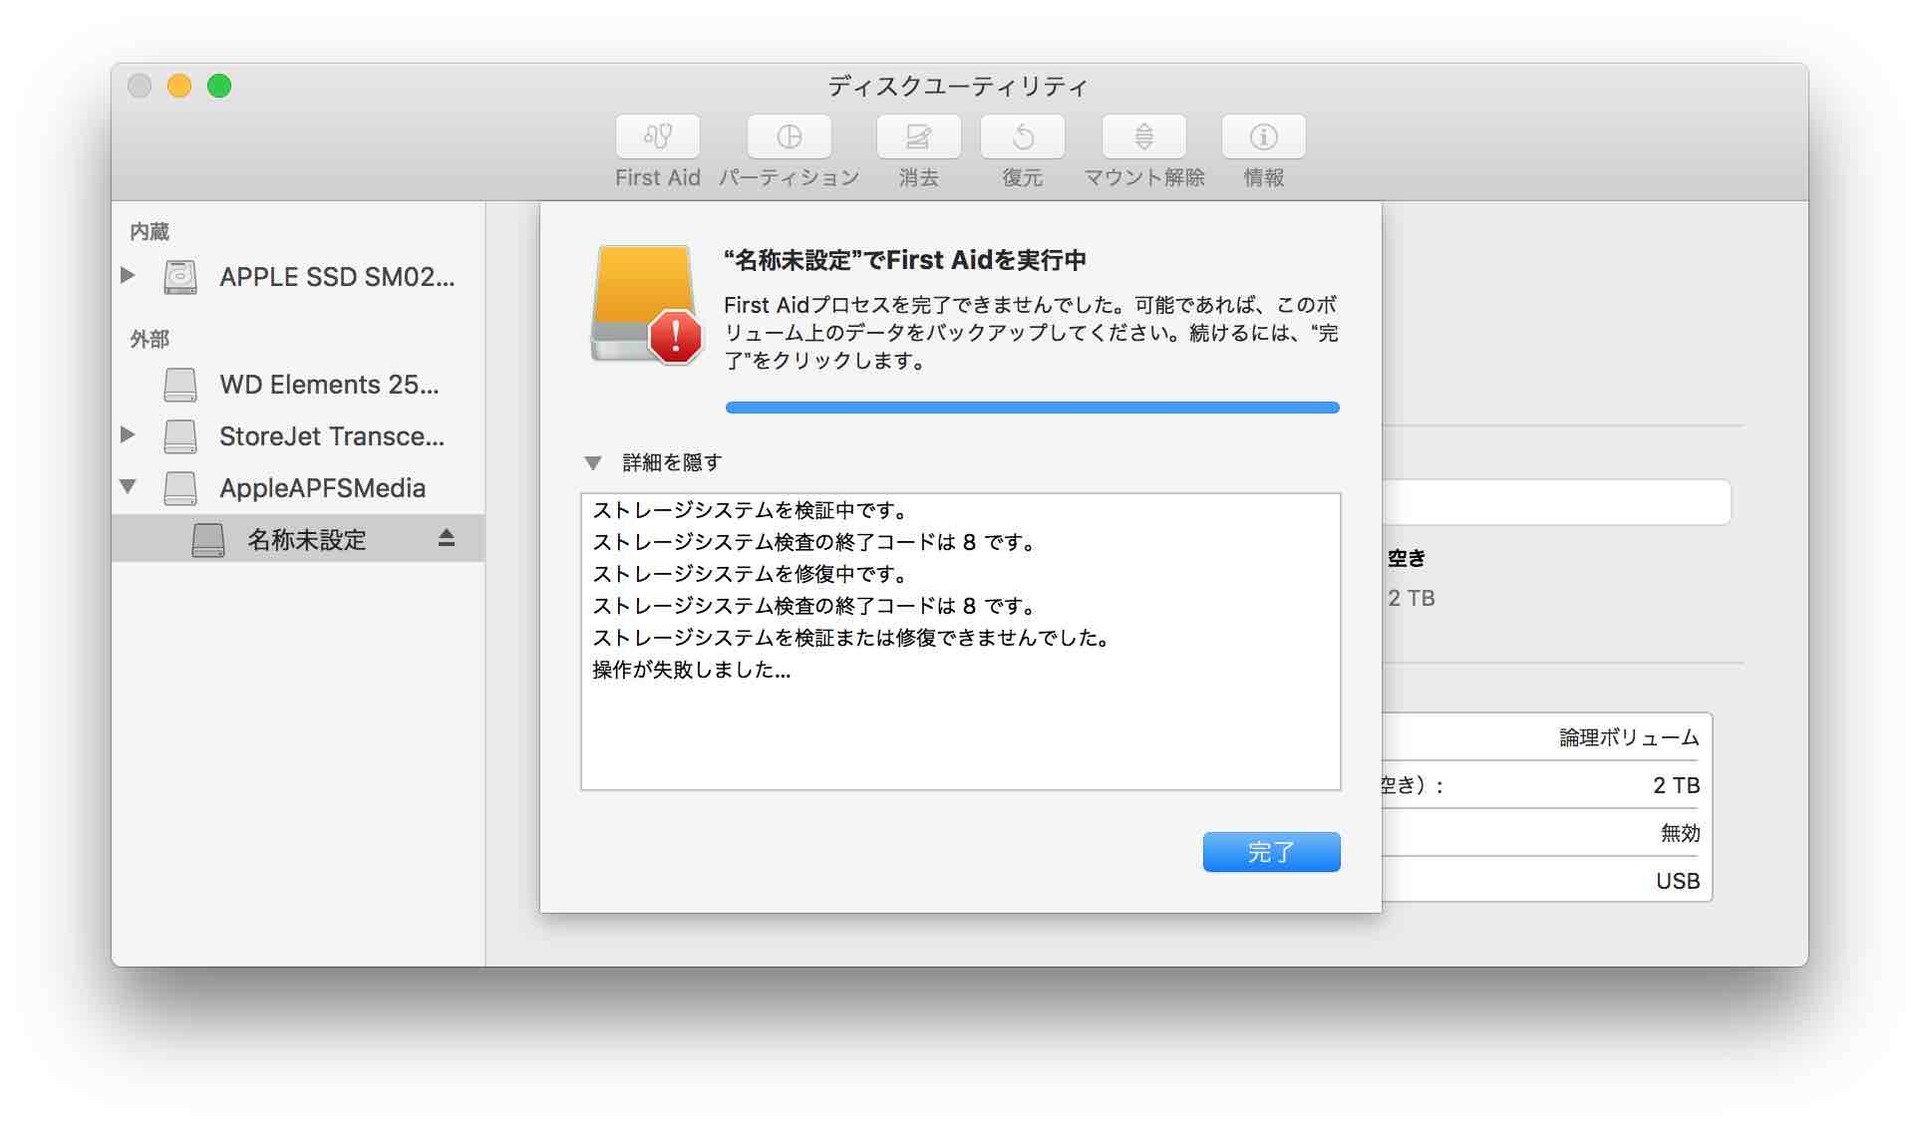Click log line 操作が失敗しました...
Screen dimensions: 1920x1126
click(691, 670)
